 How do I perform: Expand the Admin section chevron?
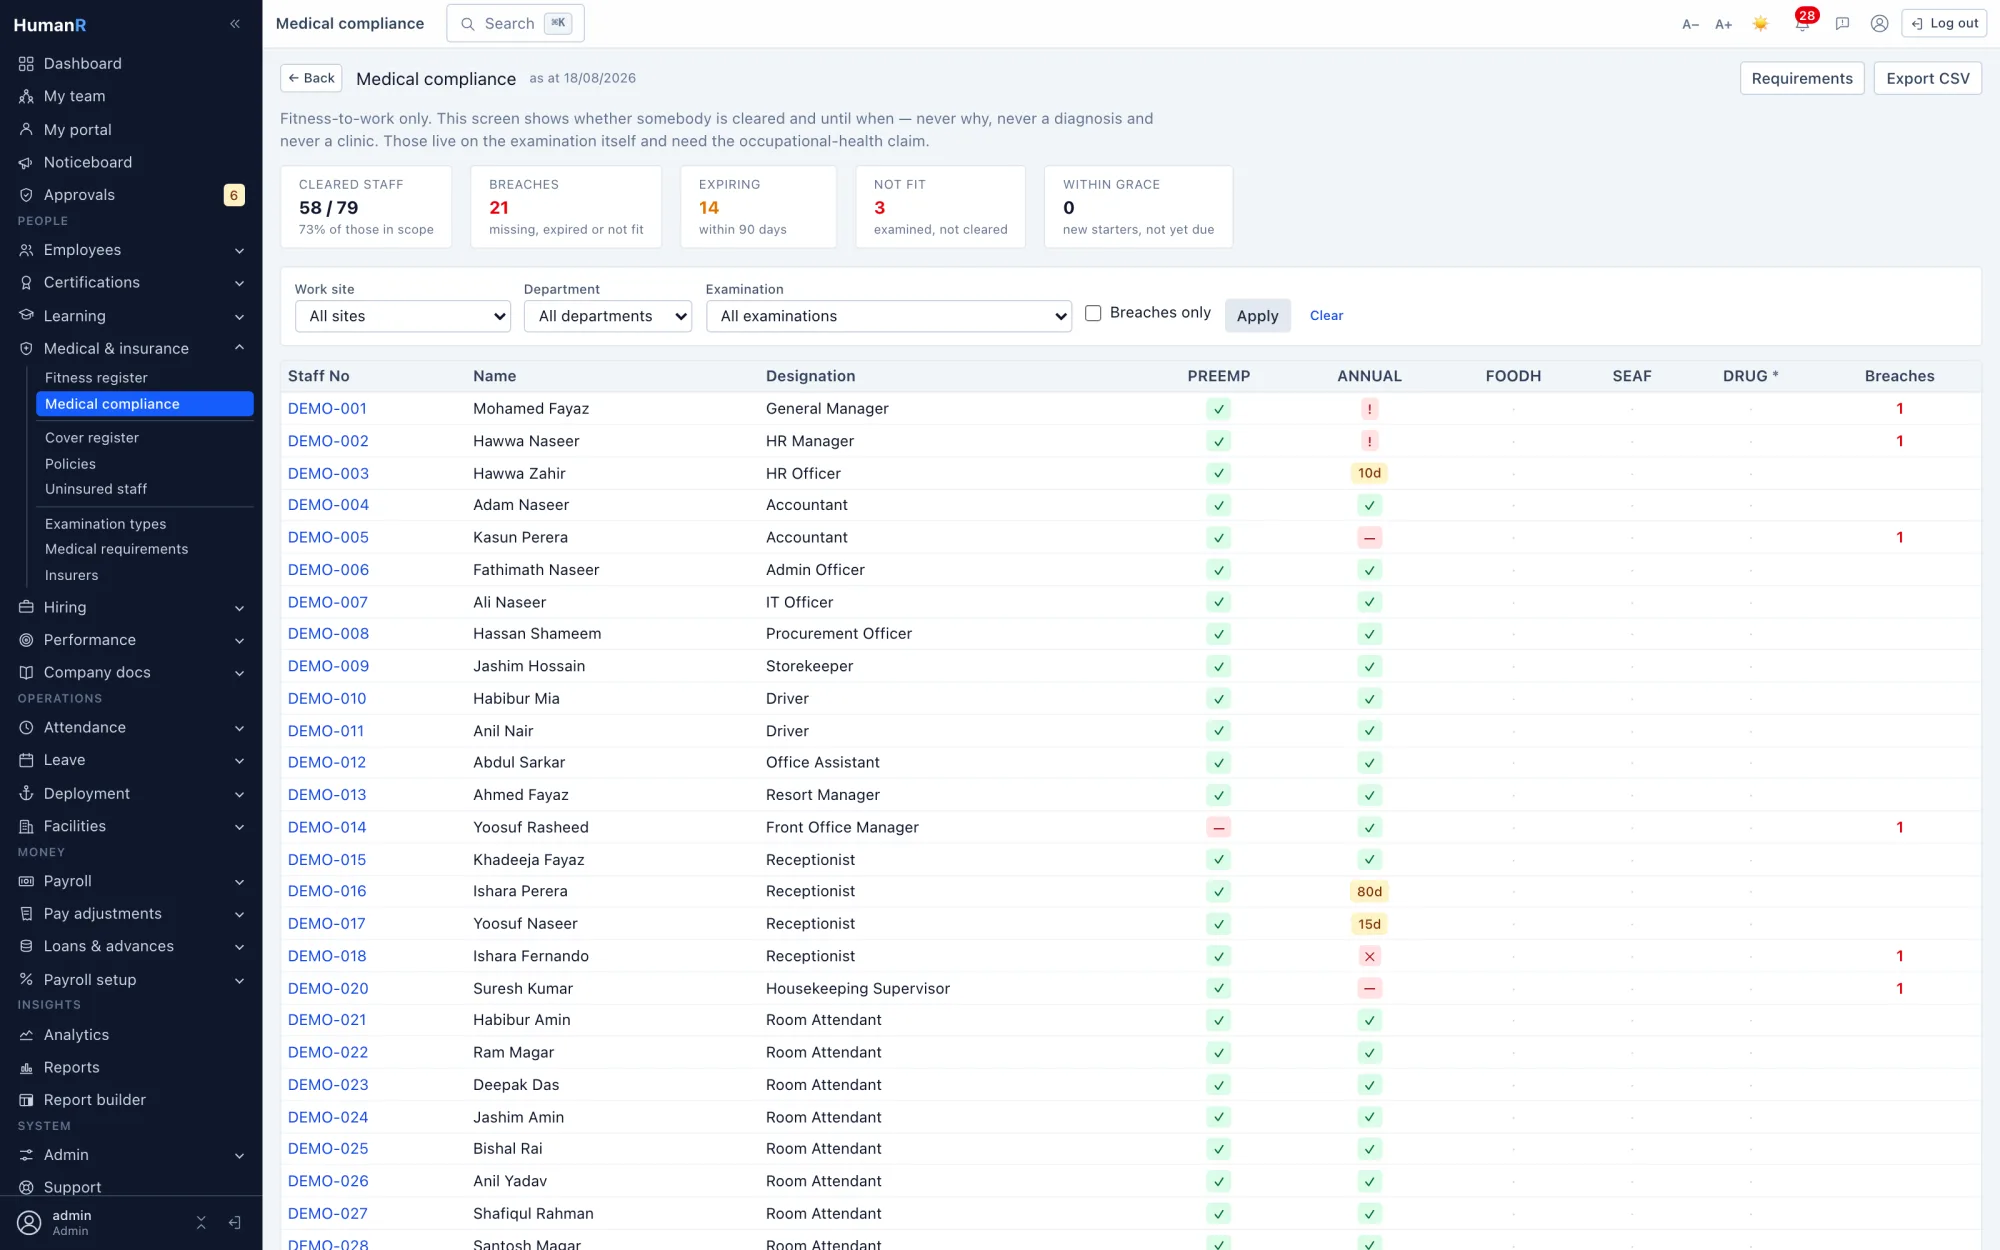point(240,1155)
